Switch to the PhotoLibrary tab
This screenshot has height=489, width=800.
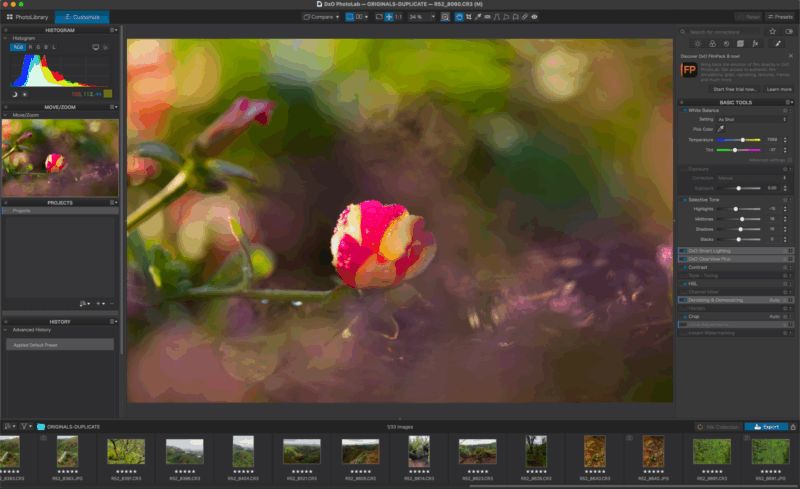tap(27, 17)
